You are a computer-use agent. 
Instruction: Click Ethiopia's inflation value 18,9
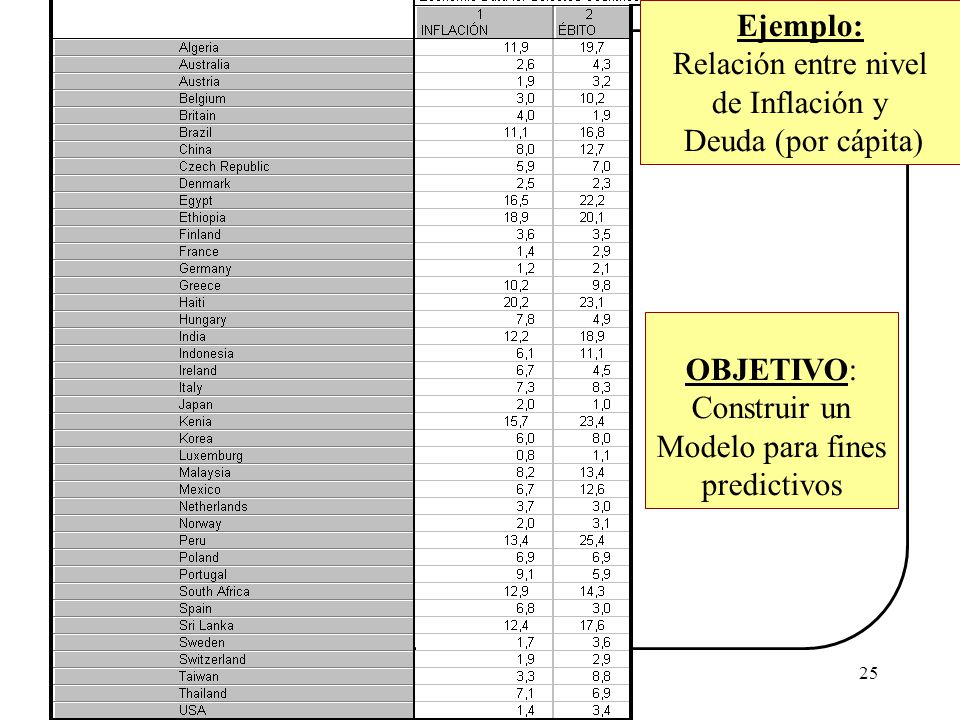pyautogui.click(x=516, y=217)
